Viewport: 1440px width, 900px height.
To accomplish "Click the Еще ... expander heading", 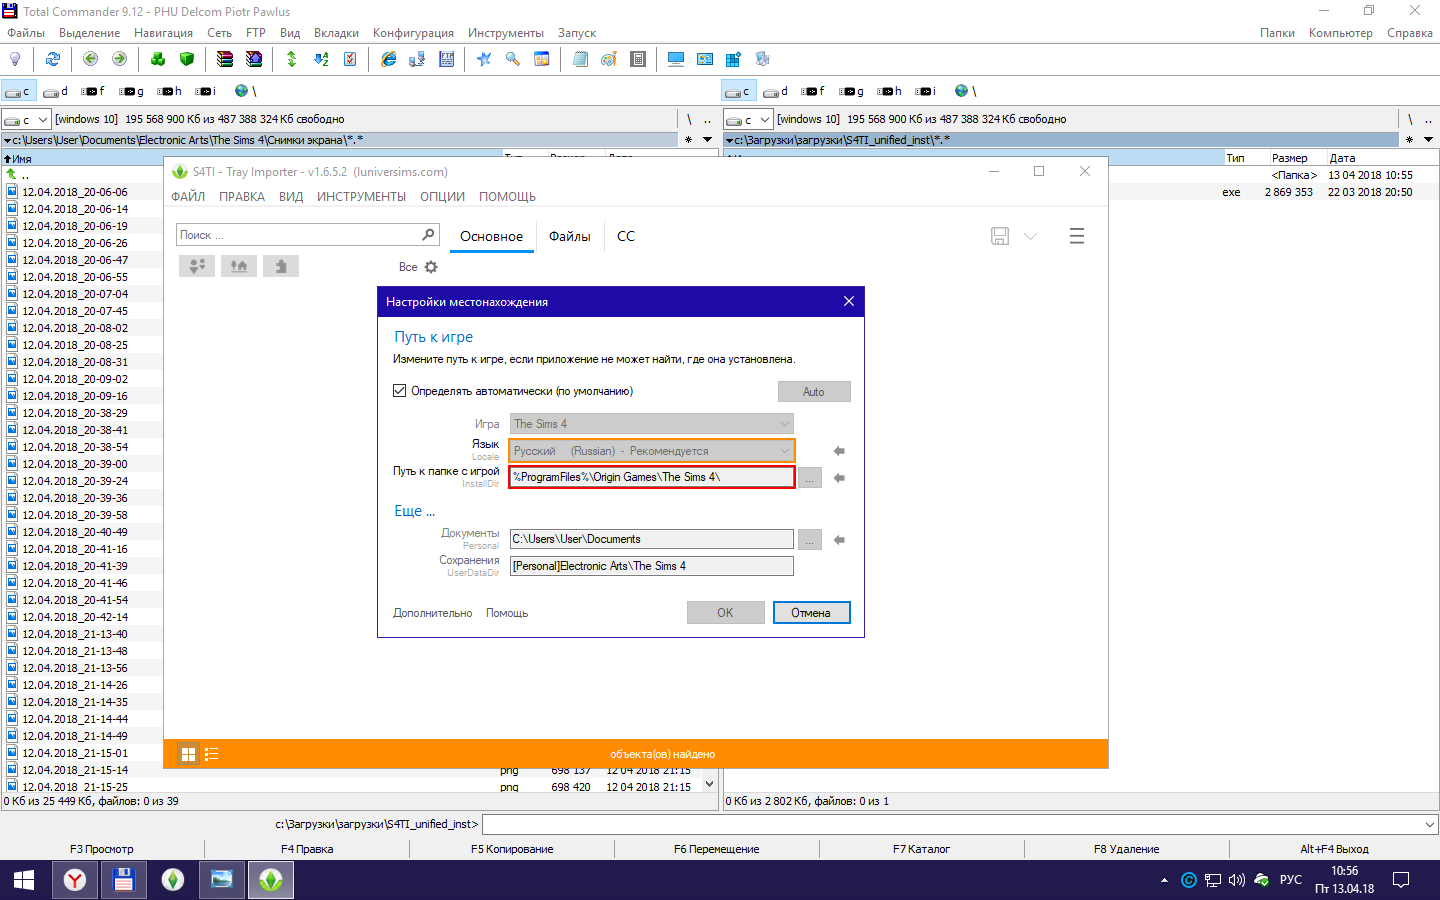I will tap(414, 511).
